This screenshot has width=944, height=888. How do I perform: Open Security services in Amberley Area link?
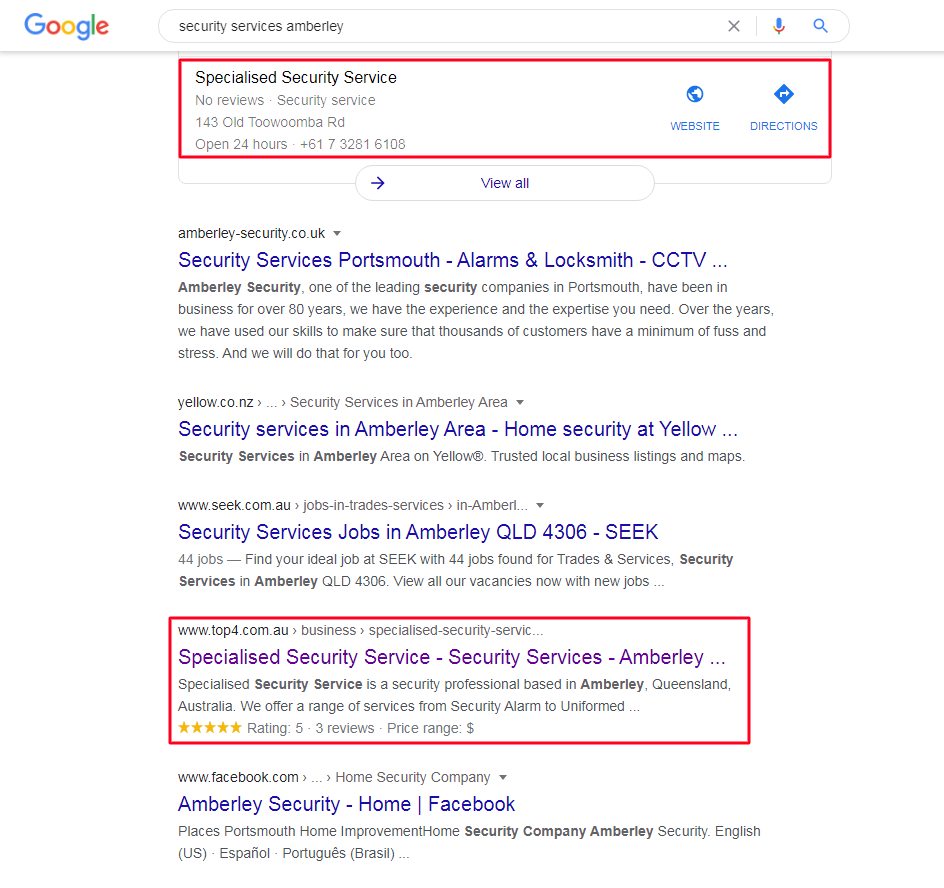pos(458,429)
